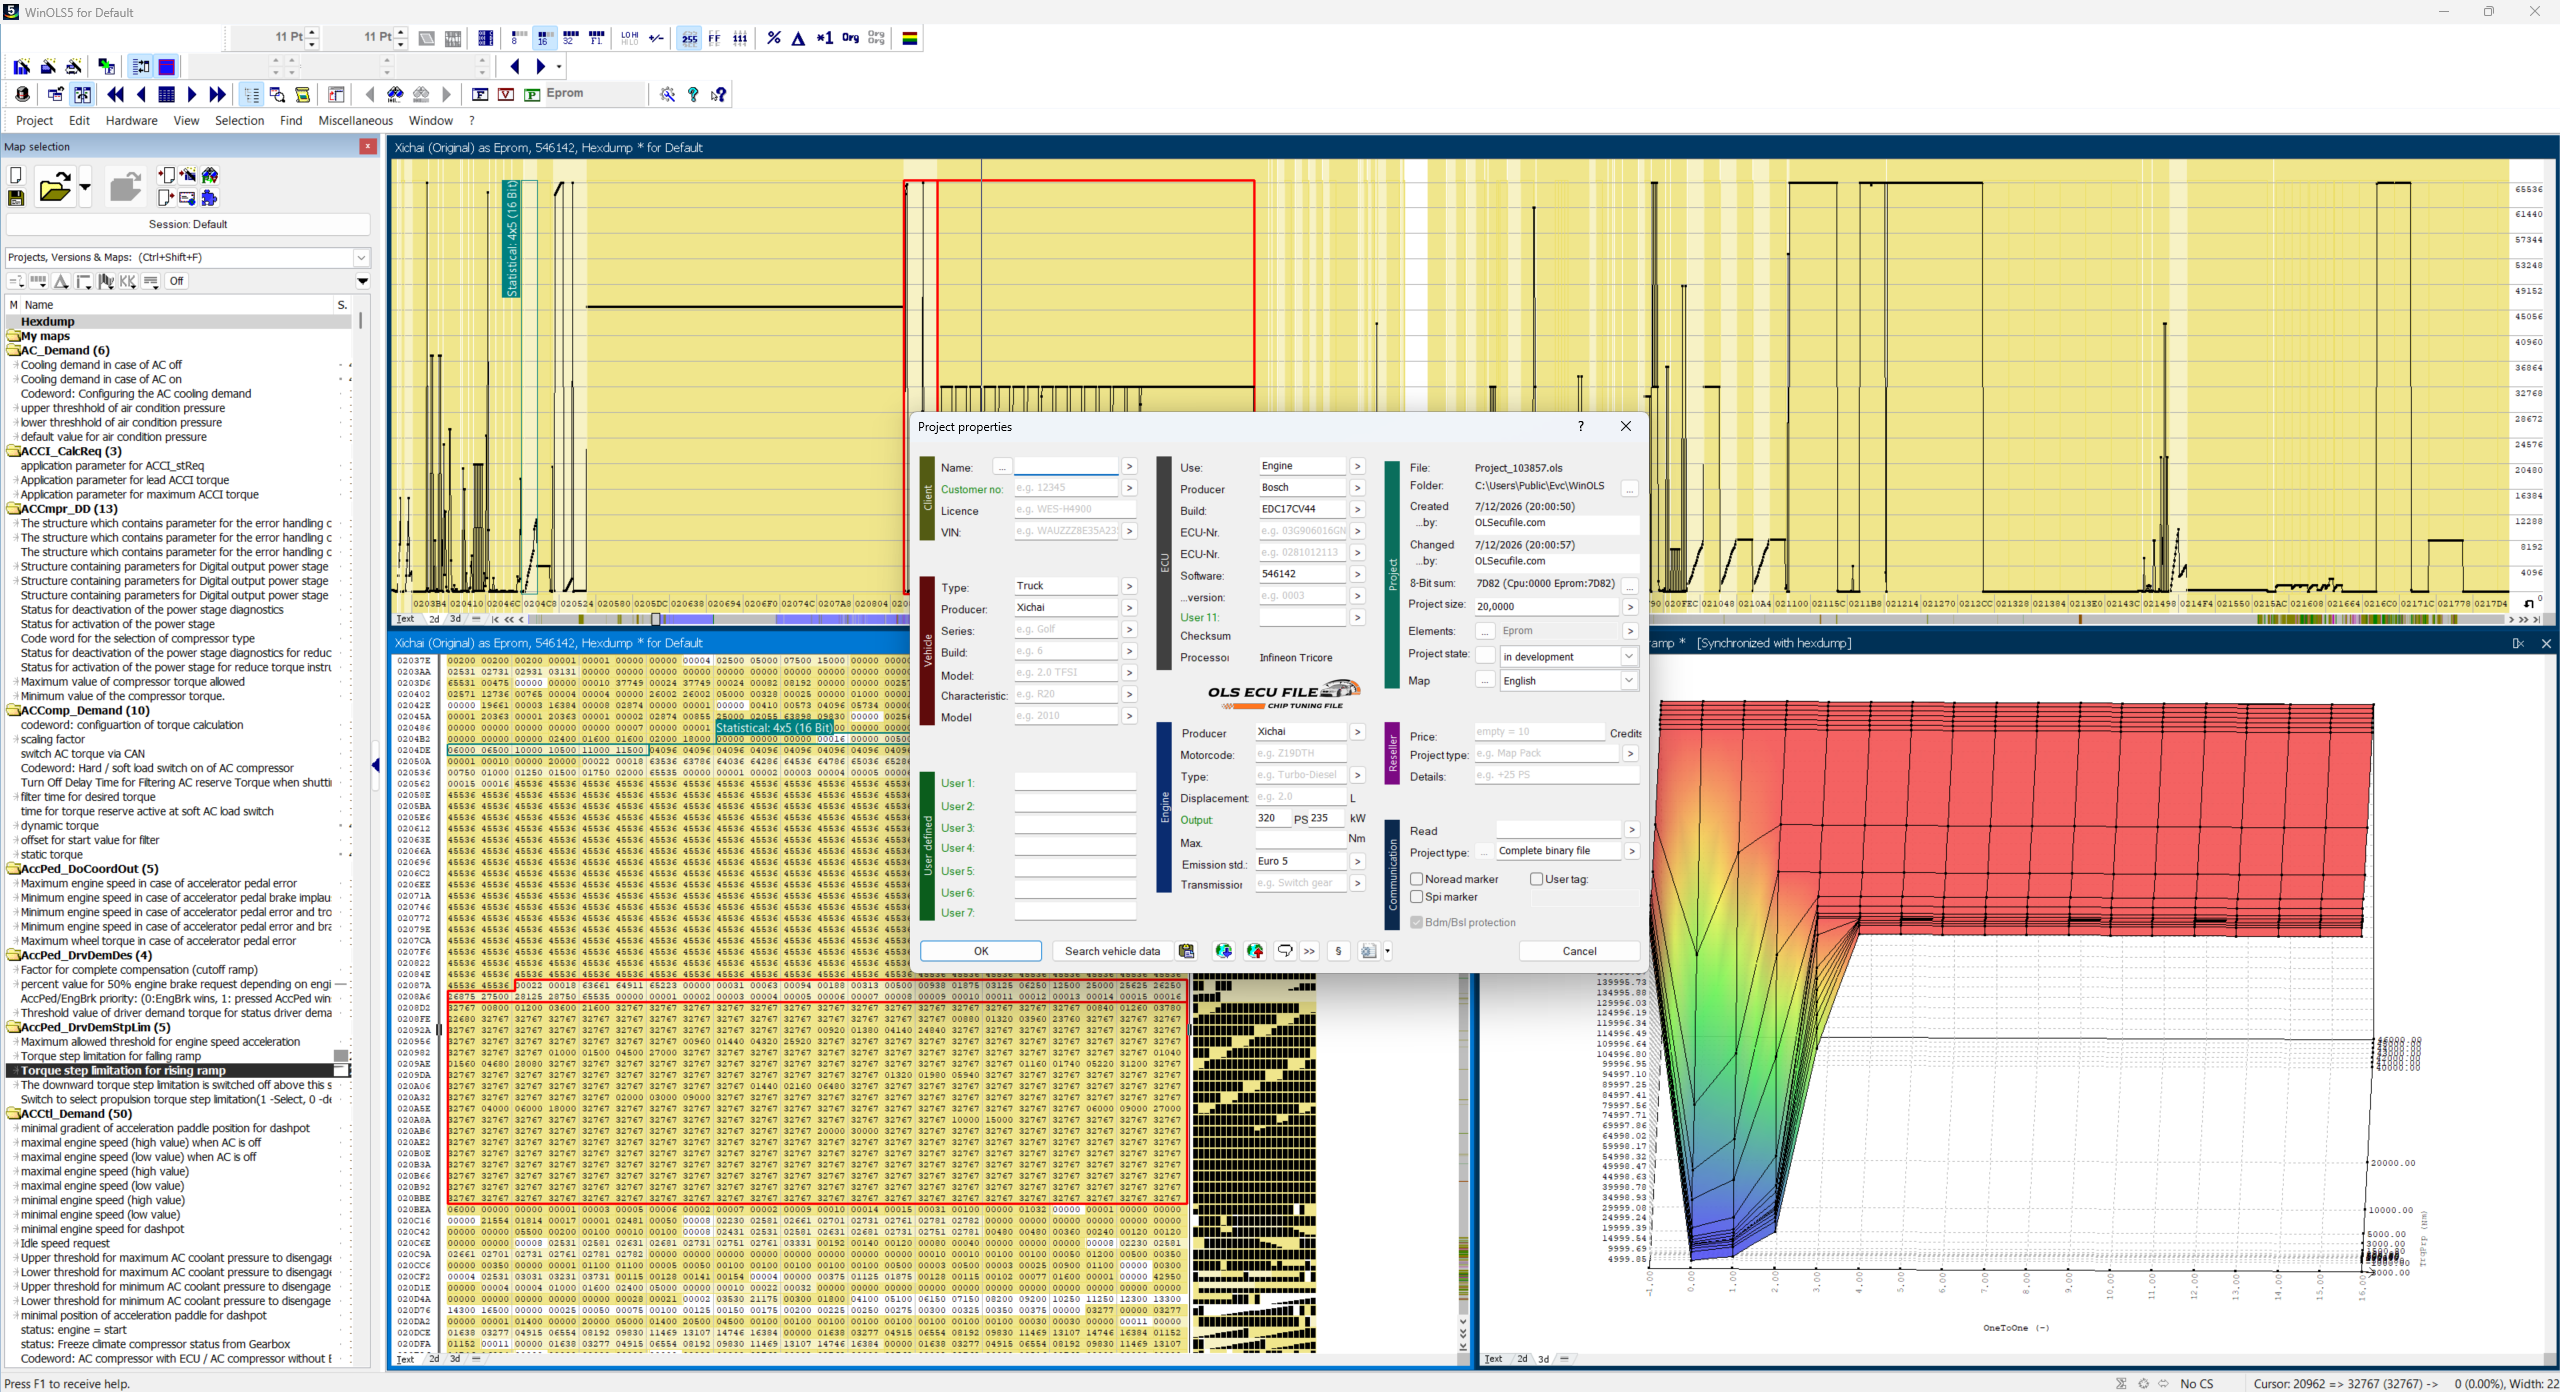Click the first 11 Pt font size up arrow
Viewport: 2560px width, 1392px height.
(x=313, y=32)
